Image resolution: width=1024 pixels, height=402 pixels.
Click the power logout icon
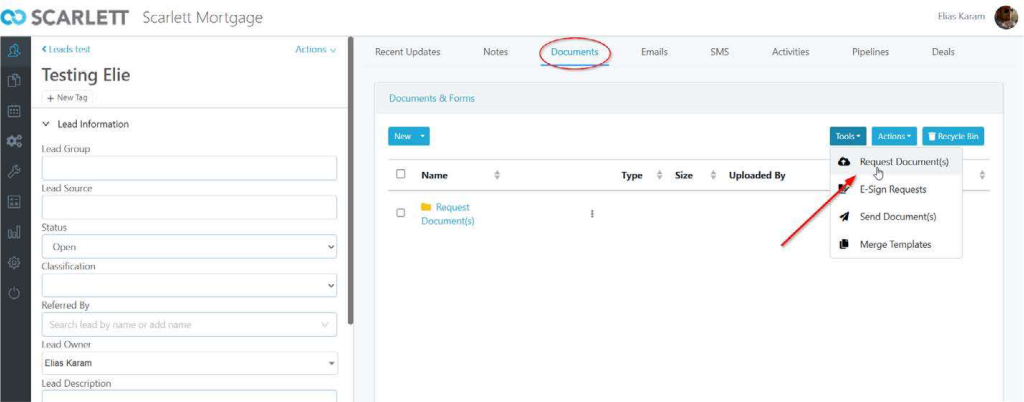pyautogui.click(x=14, y=293)
